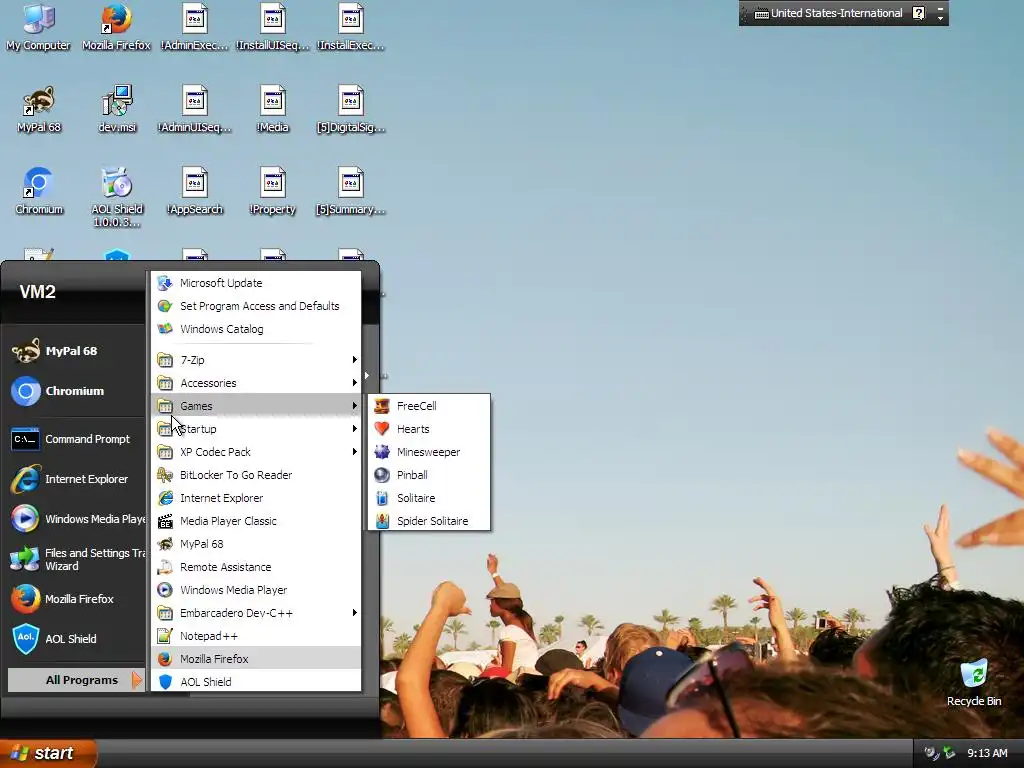Open Internet Explorer in All Programs list
This screenshot has height=768, width=1024.
(x=256, y=498)
